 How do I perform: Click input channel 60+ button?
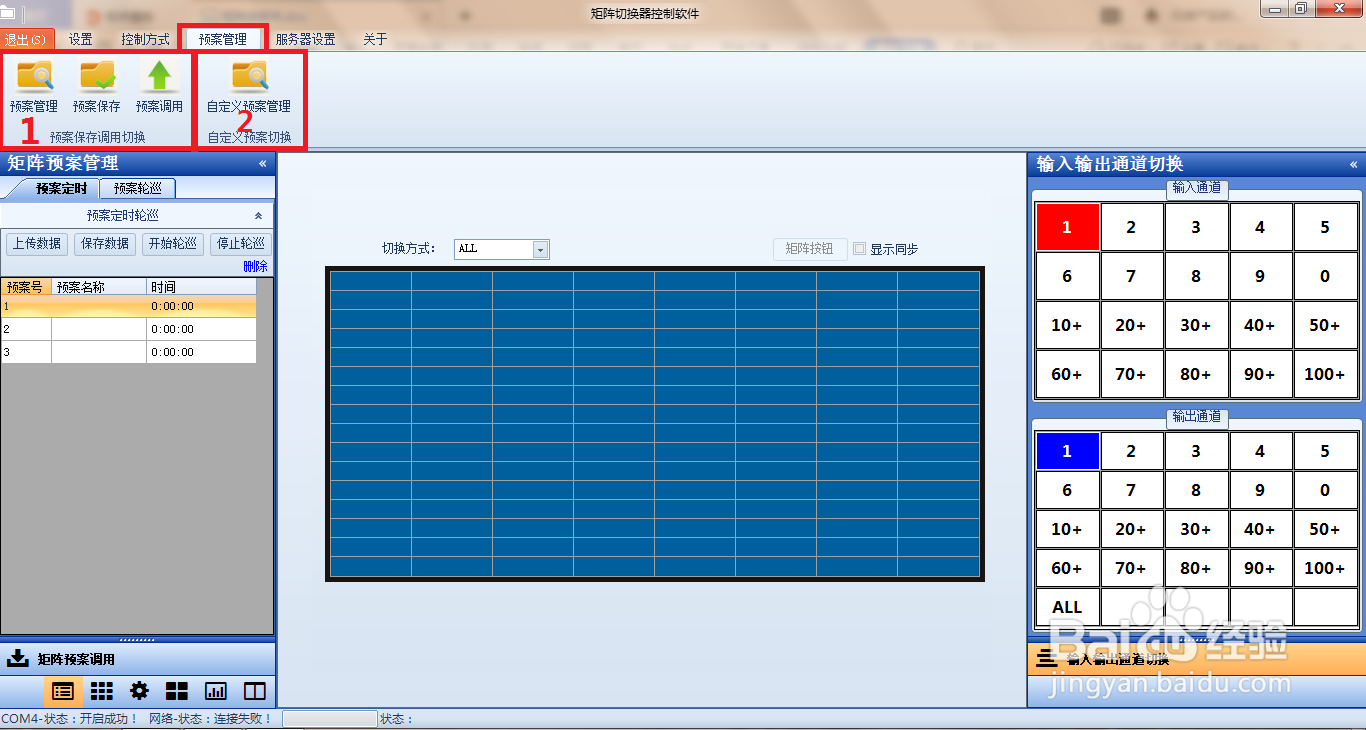(x=1067, y=374)
